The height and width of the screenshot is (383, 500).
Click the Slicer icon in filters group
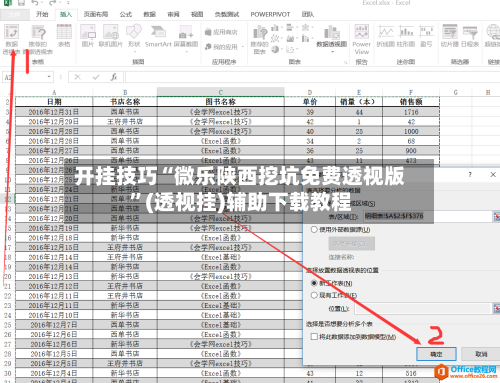tap(450, 36)
